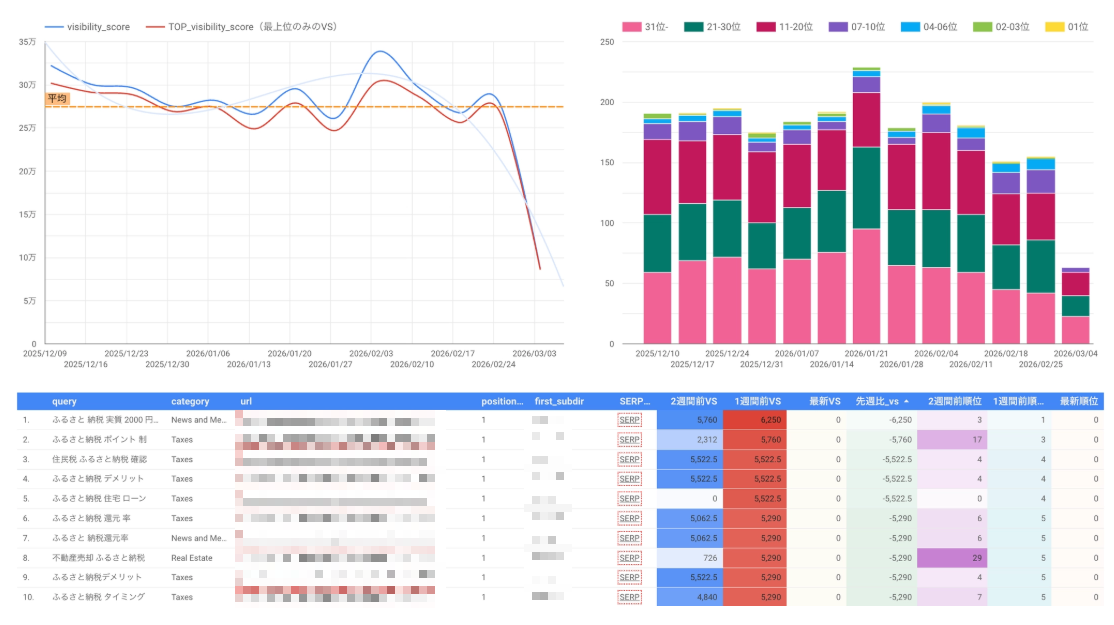
Task: Click the 1週間前VS column header
Action: [x=756, y=401]
